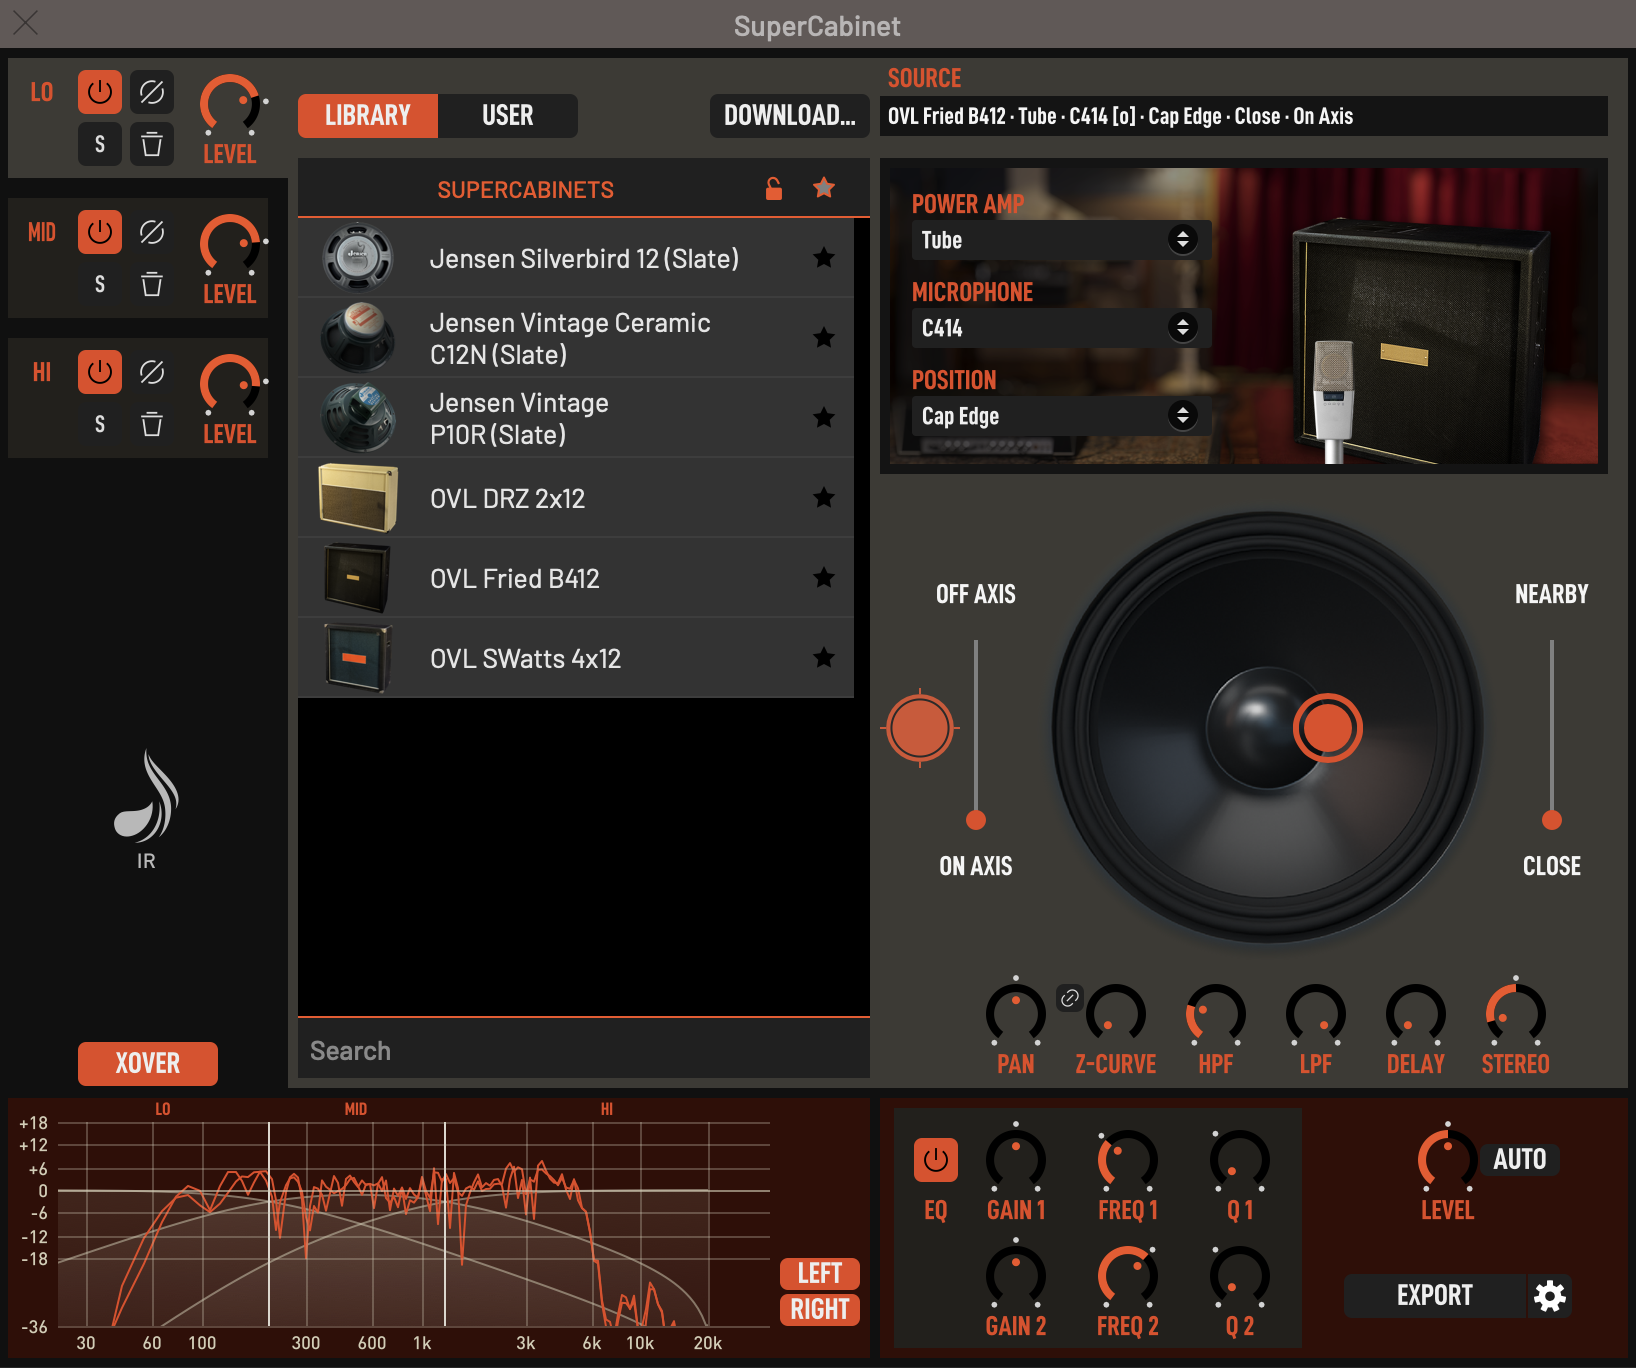Click the favorites star filter in Supercabinets header
Viewport: 1636px width, 1368px height.
pos(824,188)
